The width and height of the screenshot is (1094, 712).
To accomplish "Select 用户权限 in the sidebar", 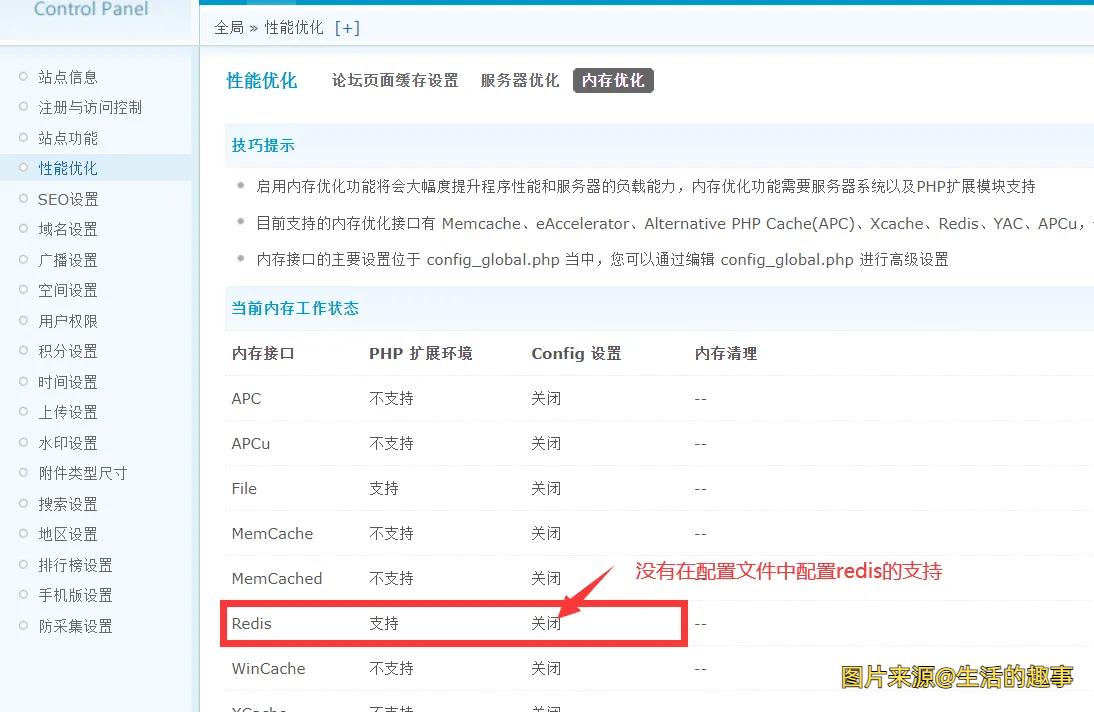I will click(68, 321).
